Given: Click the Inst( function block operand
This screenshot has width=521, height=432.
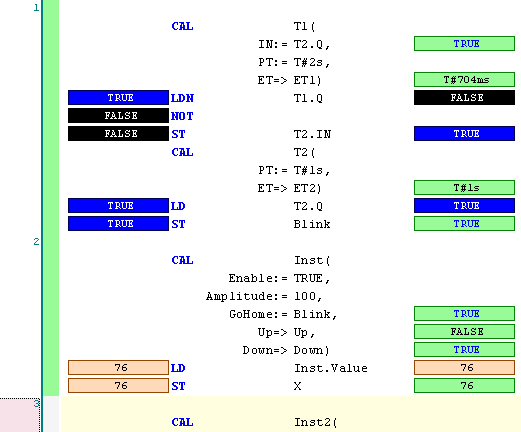Looking at the screenshot, I should click(312, 260).
